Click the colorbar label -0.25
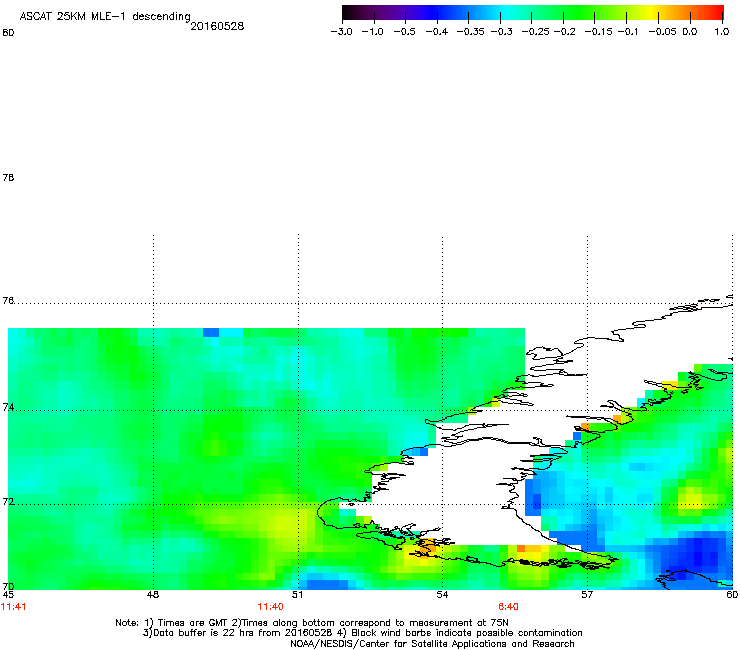Viewport: 740px width, 650px height. [535, 32]
